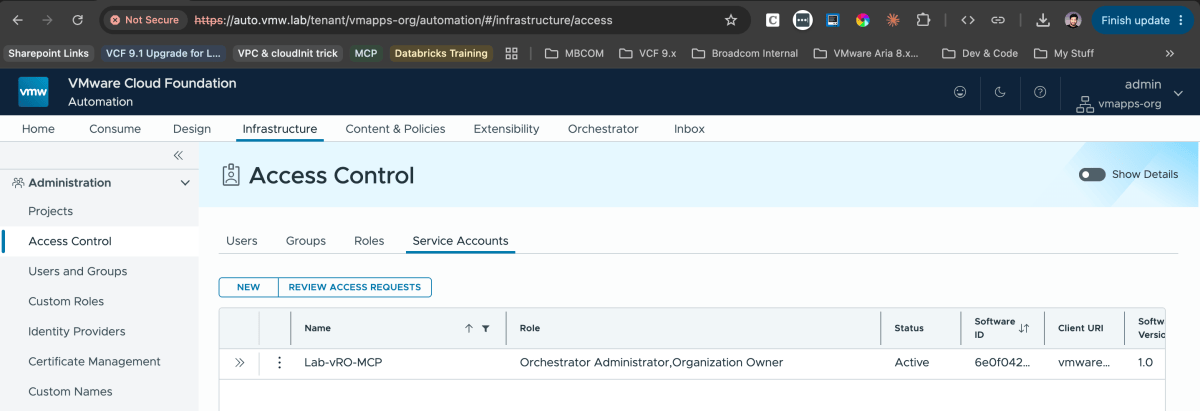Open the Extensibility tab
1200x411 pixels.
pyautogui.click(x=506, y=129)
